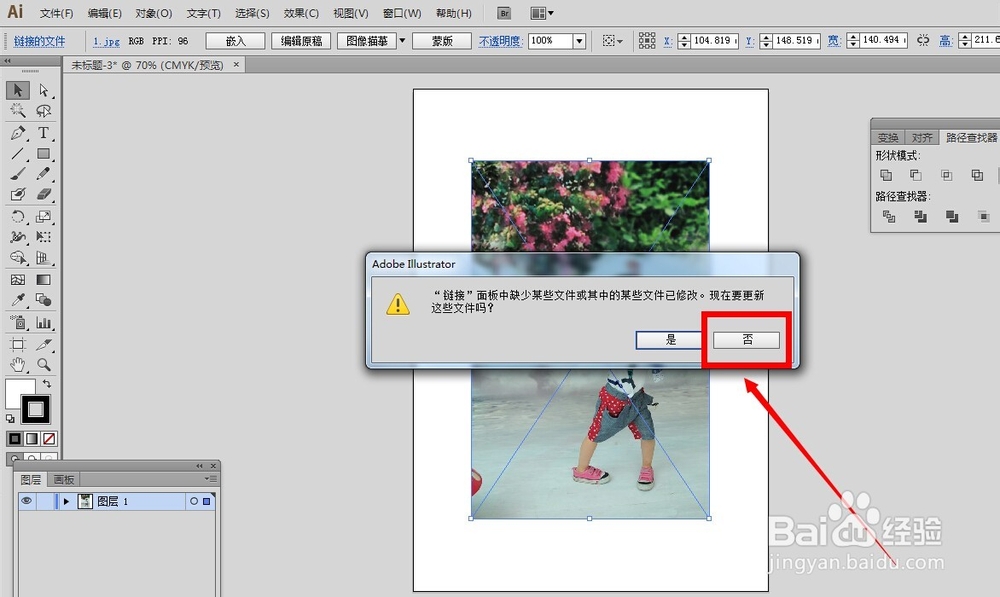Image resolution: width=1000 pixels, height=597 pixels.
Task: Select the Direct Selection tool
Action: point(43,91)
